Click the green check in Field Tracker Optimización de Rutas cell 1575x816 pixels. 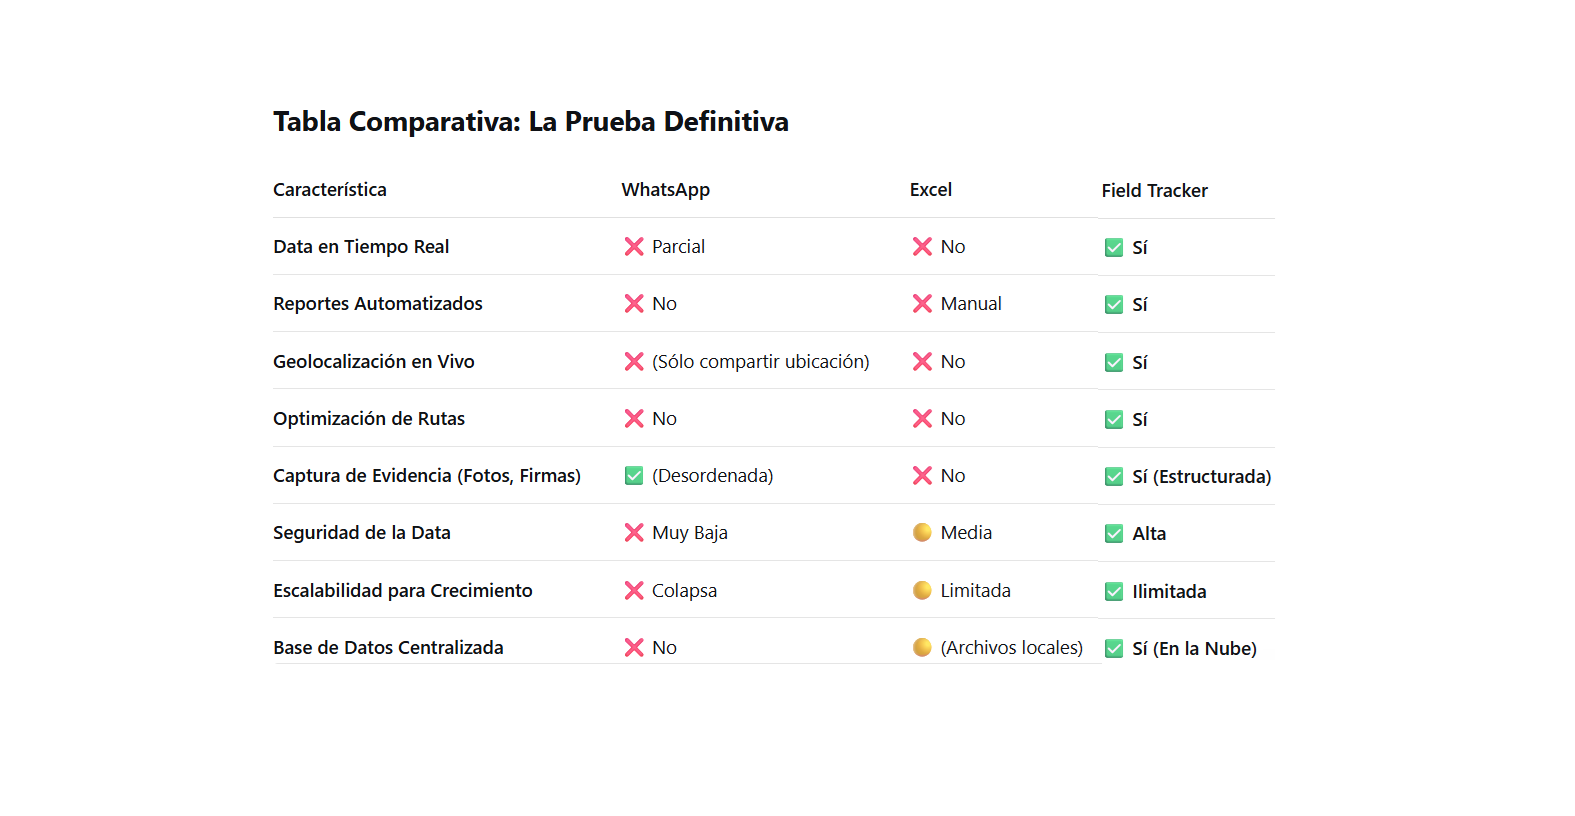(1114, 420)
